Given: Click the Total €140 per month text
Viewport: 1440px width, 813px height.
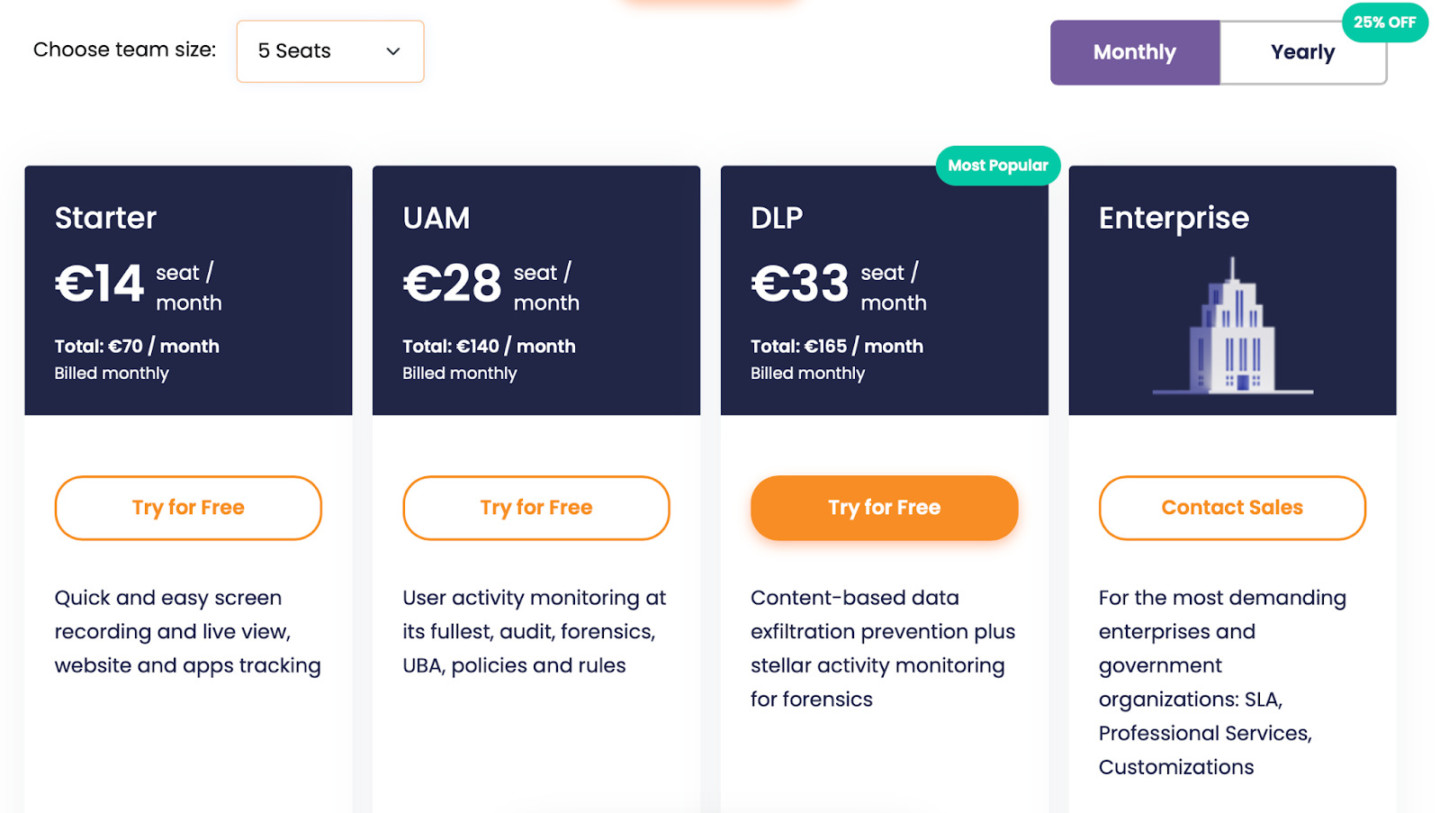Looking at the screenshot, I should 488,345.
